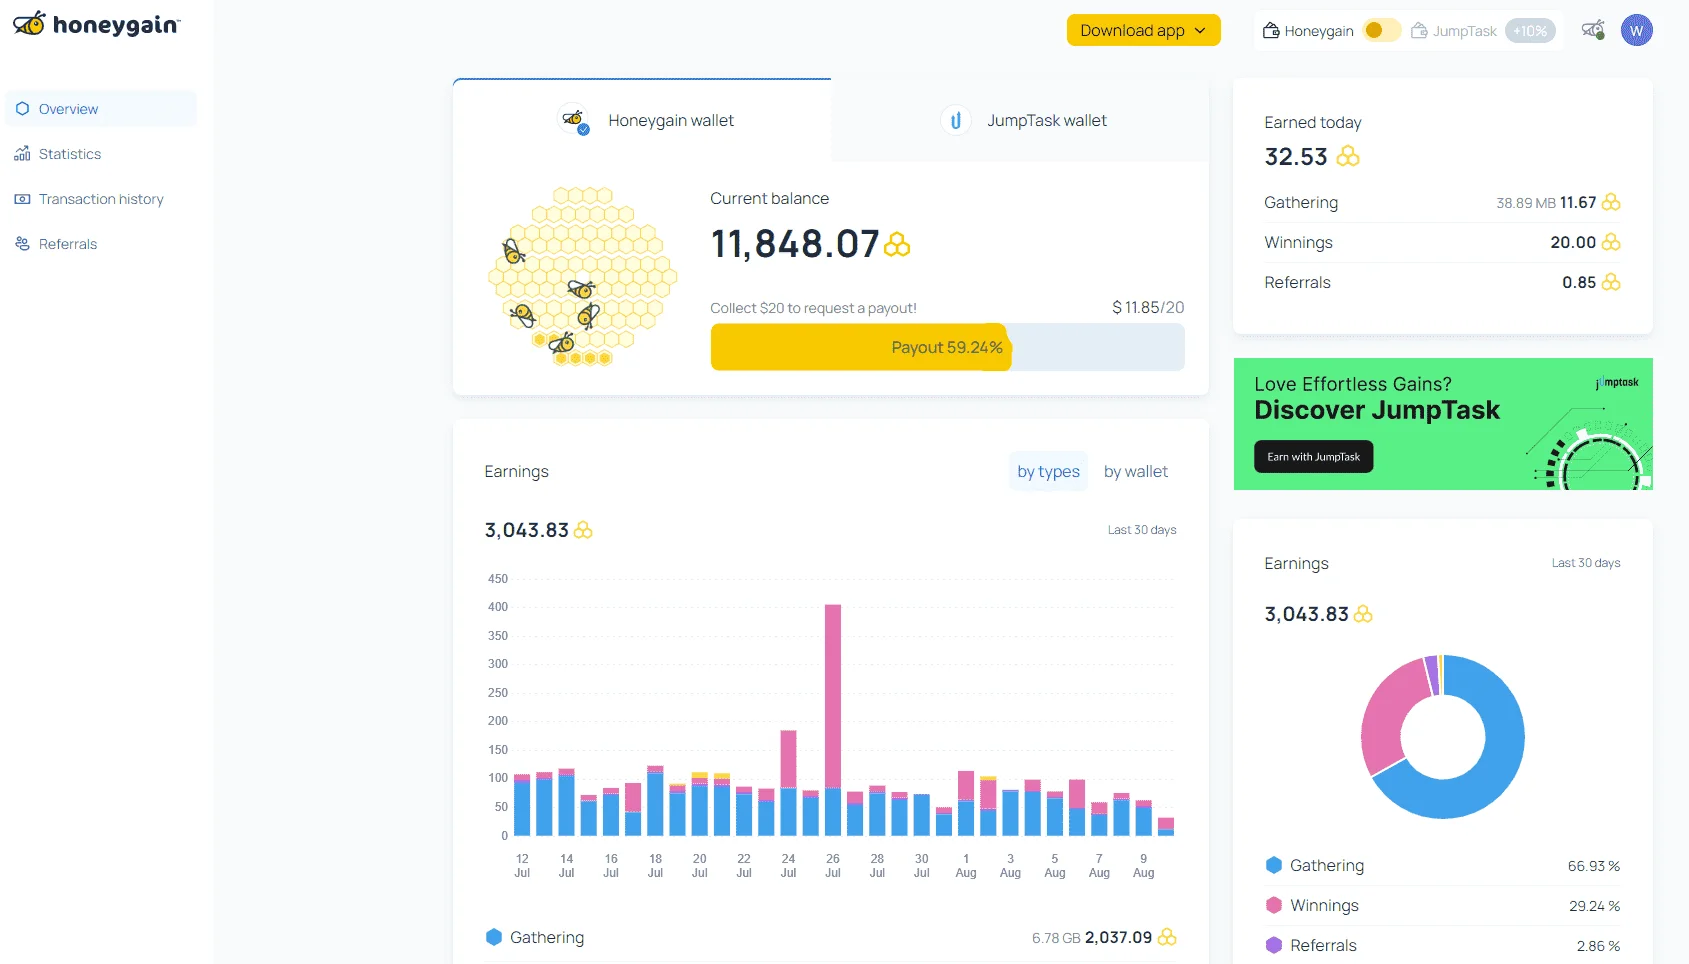Click 'Collect $20 to request a payout!' text
The height and width of the screenshot is (964, 1689).
pyautogui.click(x=813, y=308)
